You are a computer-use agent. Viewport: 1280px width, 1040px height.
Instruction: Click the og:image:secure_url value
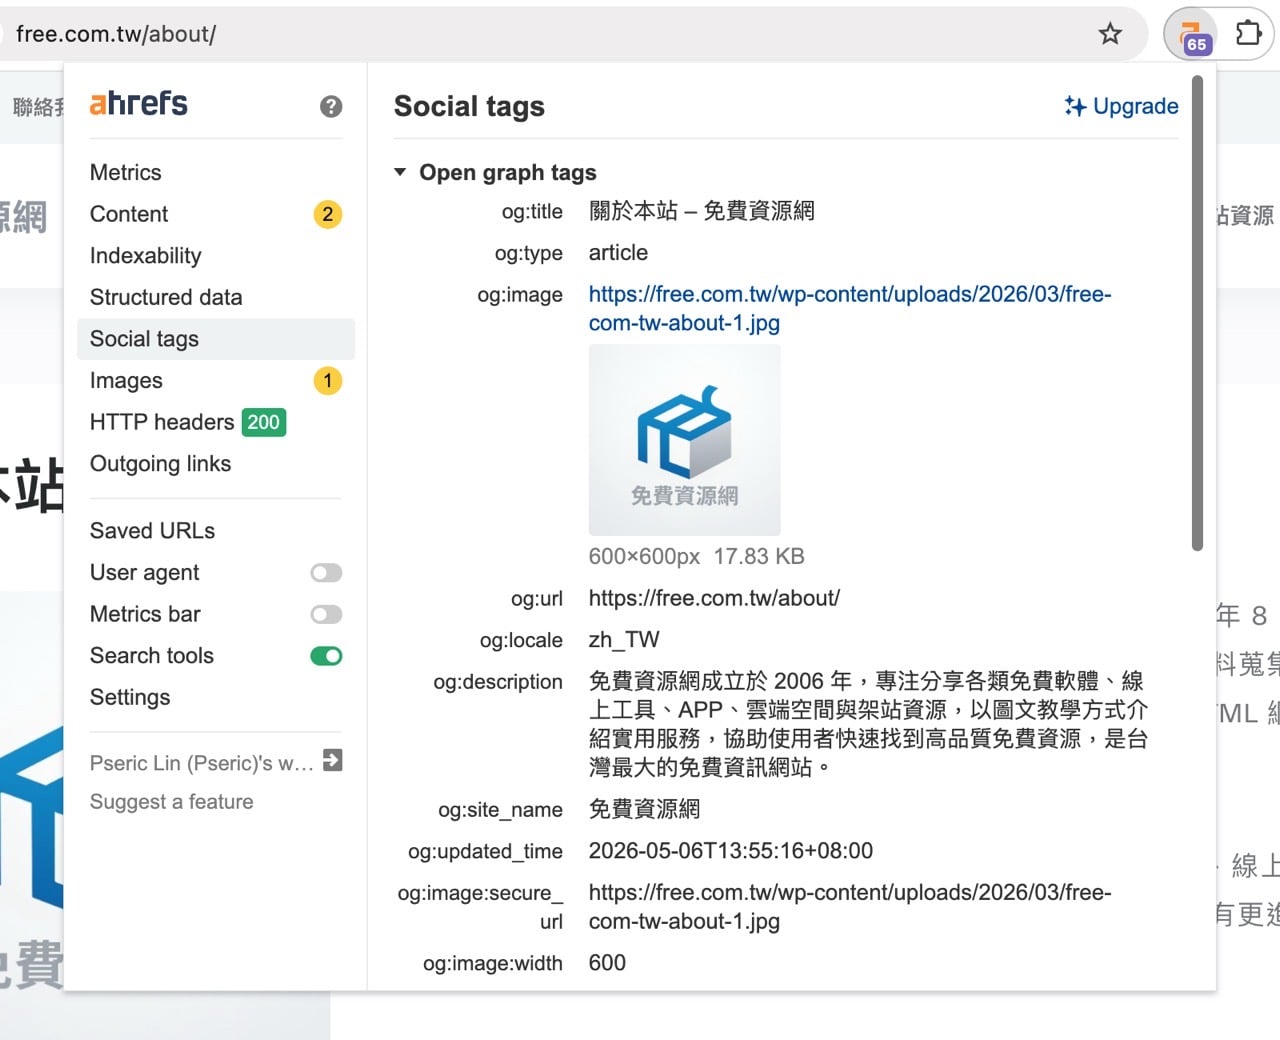[850, 906]
